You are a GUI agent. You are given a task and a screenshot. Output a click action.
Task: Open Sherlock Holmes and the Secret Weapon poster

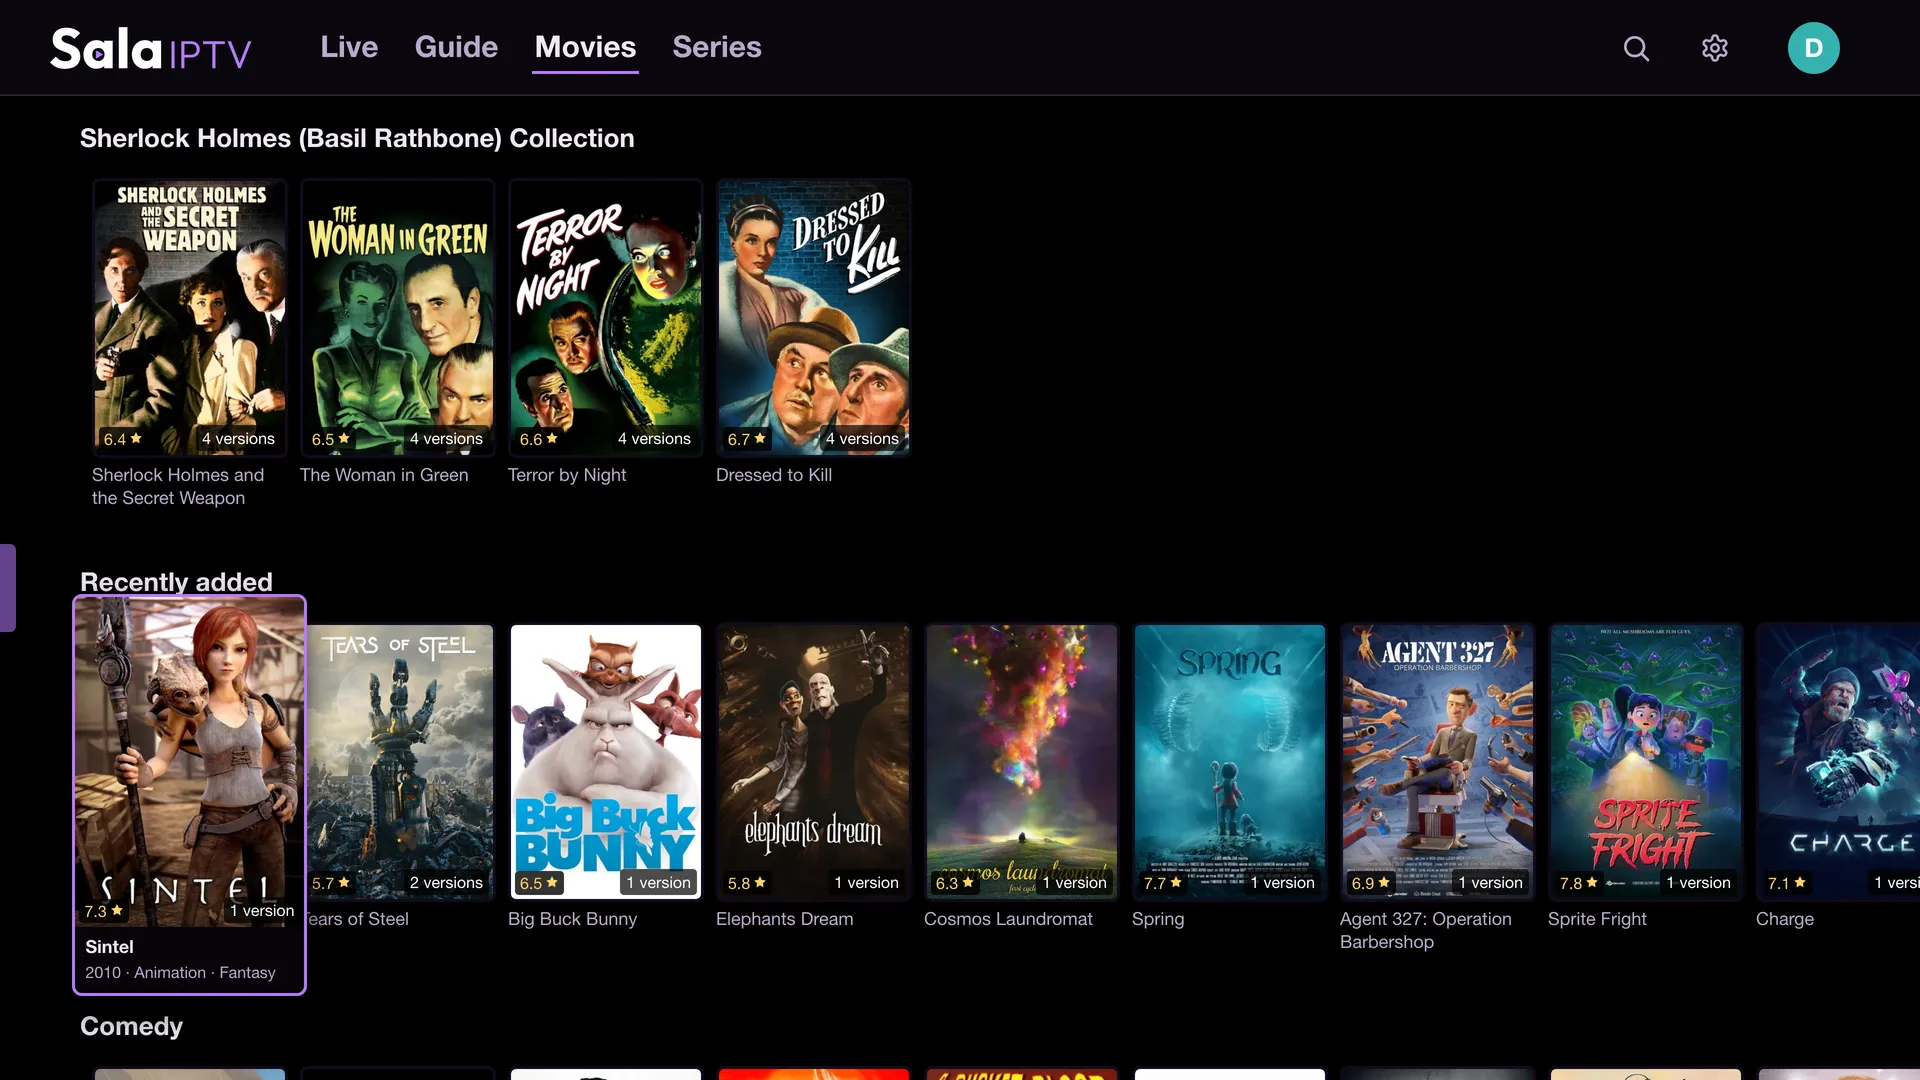(x=190, y=318)
